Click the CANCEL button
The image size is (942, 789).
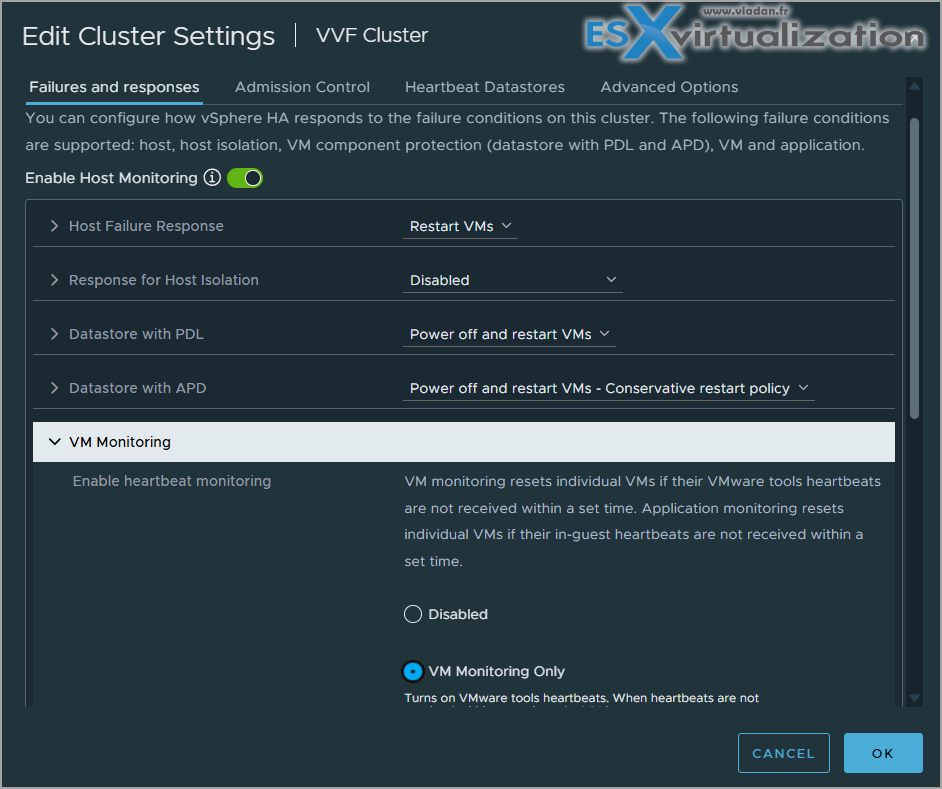coord(783,753)
